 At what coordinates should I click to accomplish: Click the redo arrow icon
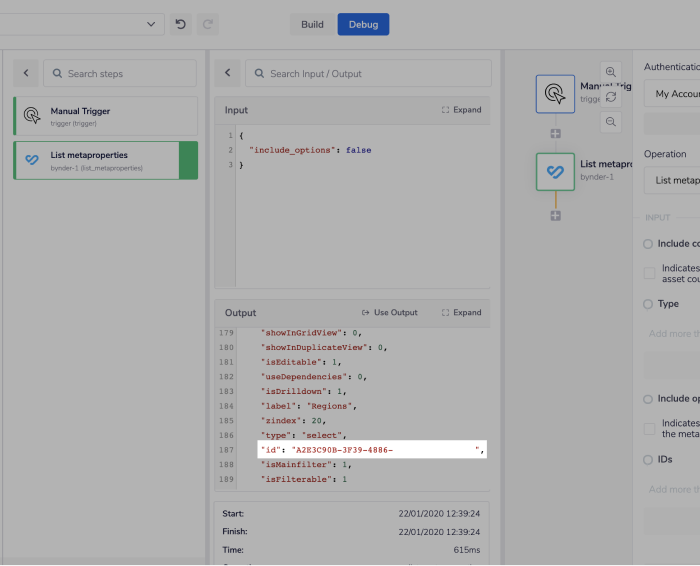[208, 24]
